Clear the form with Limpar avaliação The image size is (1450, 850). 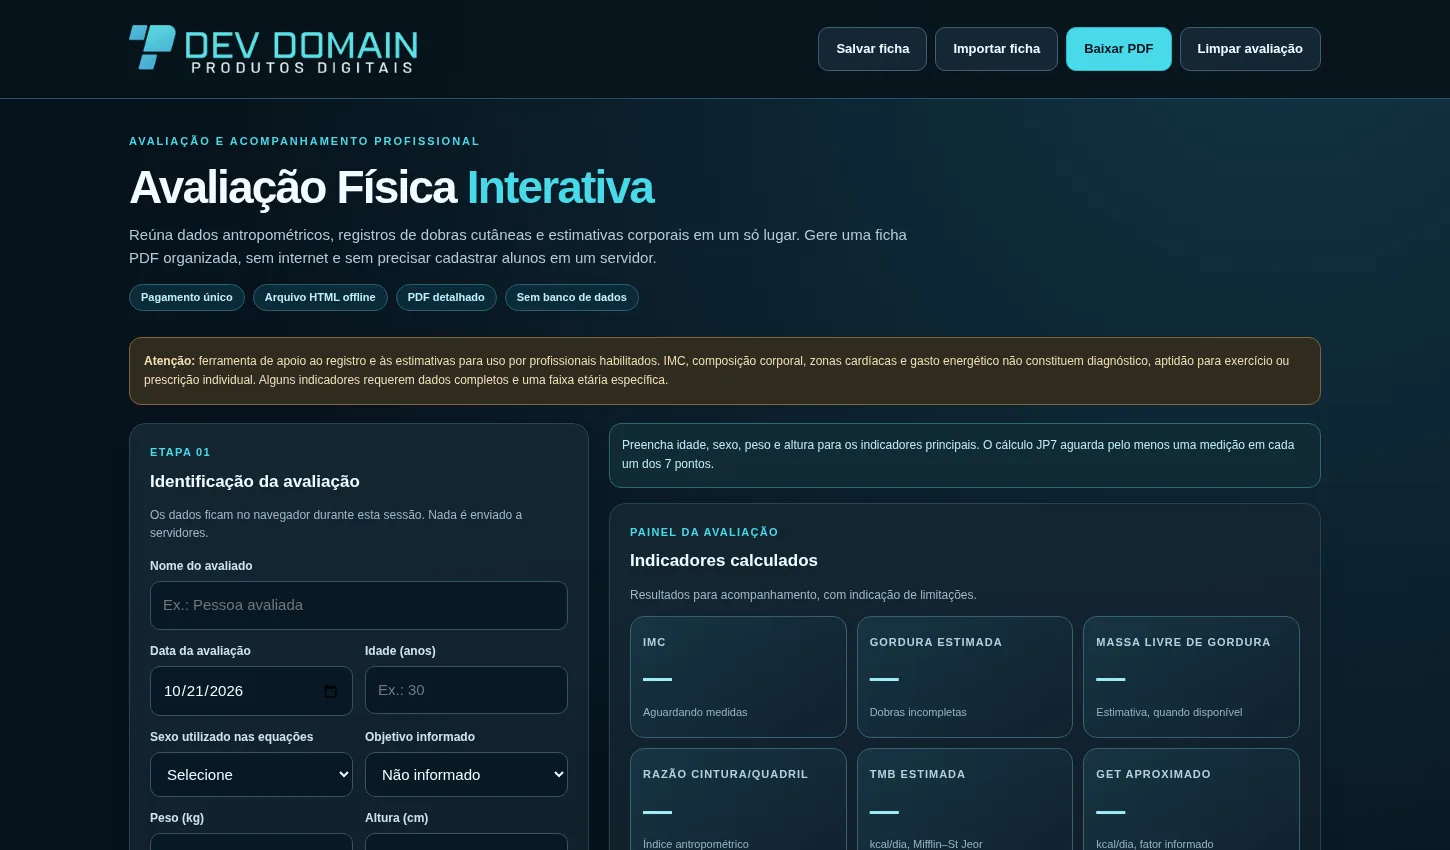tap(1250, 49)
